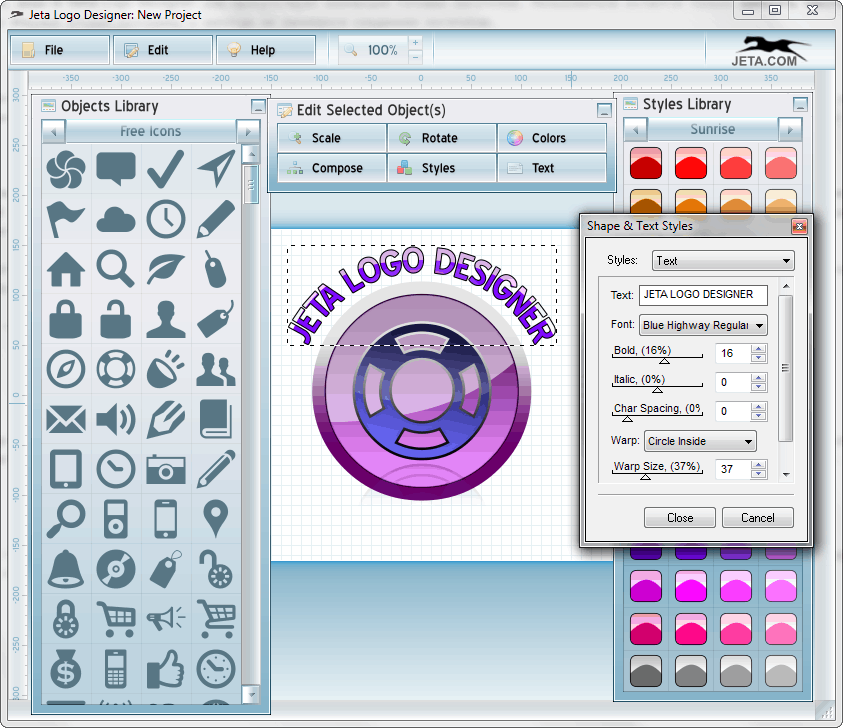Choose the megaphone icon
Viewport: 843px width, 728px height.
pos(166,618)
